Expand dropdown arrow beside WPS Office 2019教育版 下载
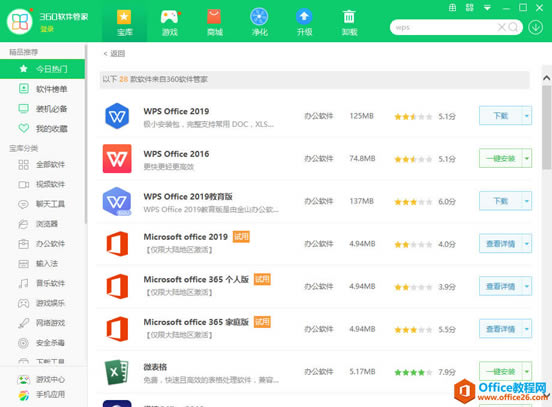552x407 pixels. (527, 201)
